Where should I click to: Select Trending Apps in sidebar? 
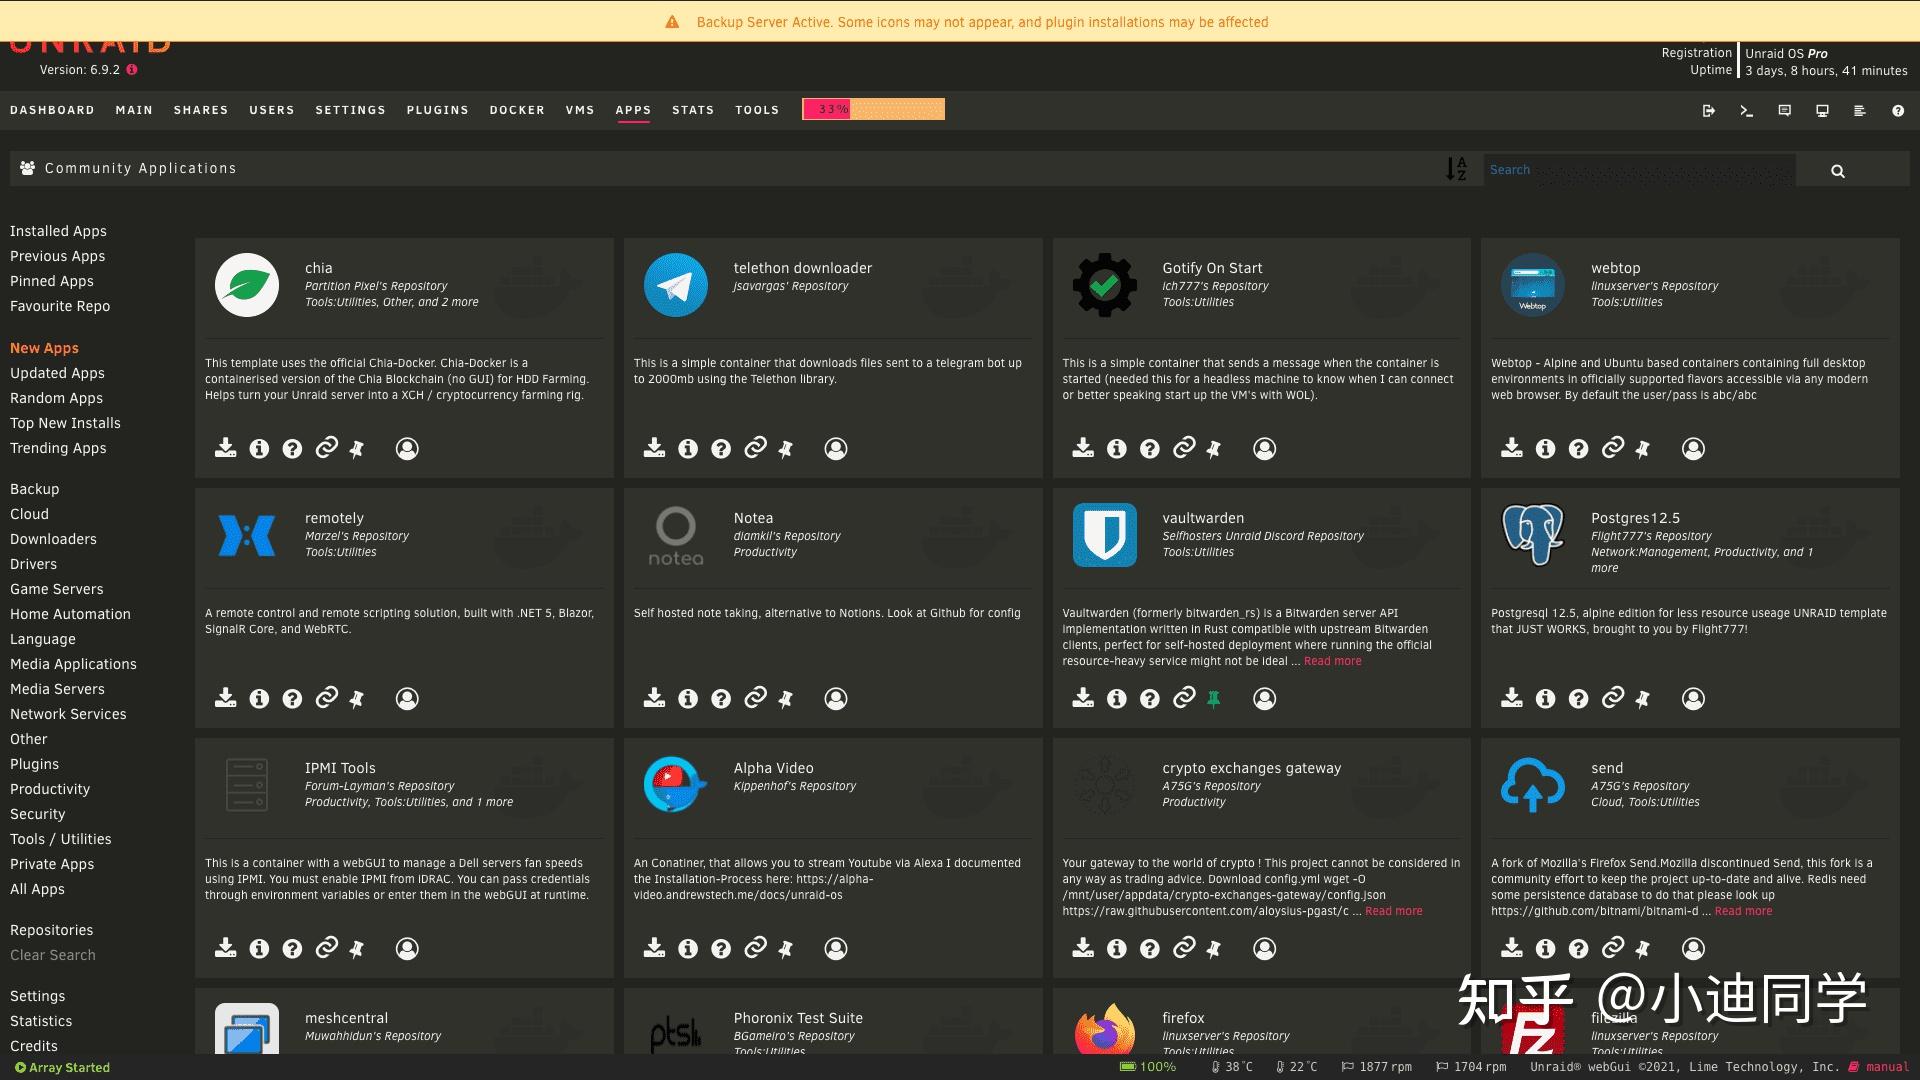(58, 448)
